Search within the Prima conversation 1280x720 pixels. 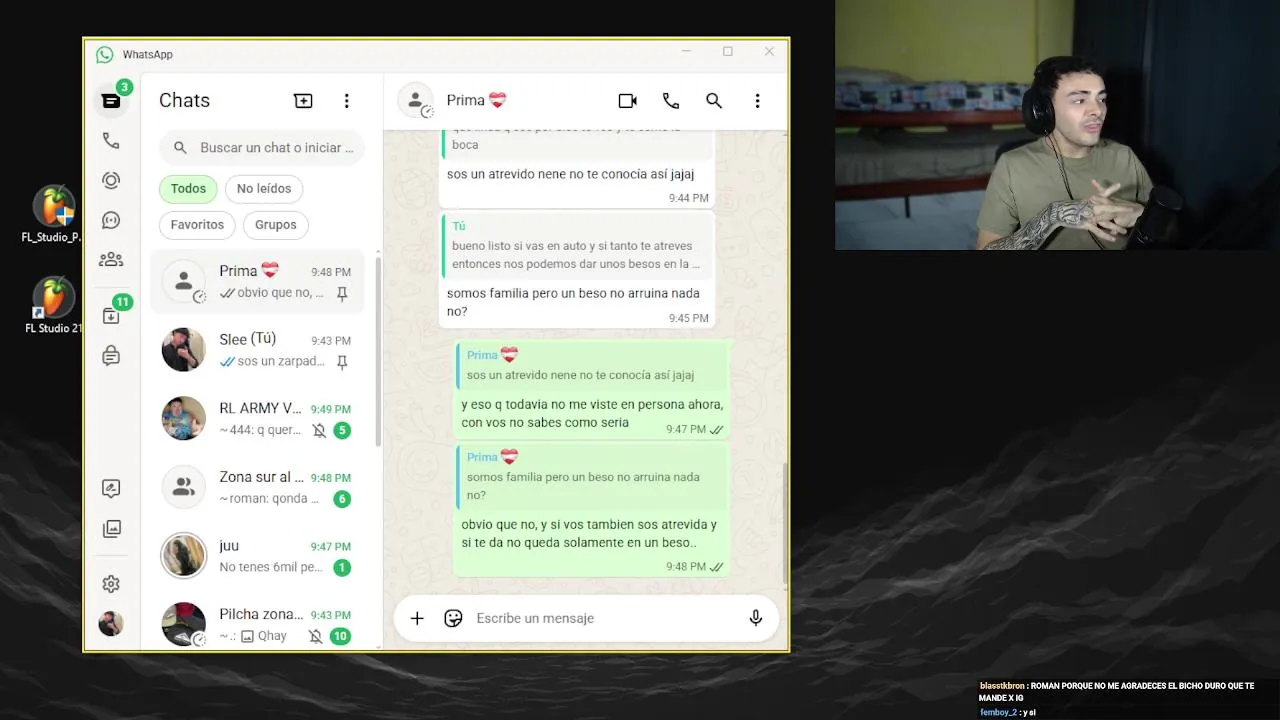[714, 101]
